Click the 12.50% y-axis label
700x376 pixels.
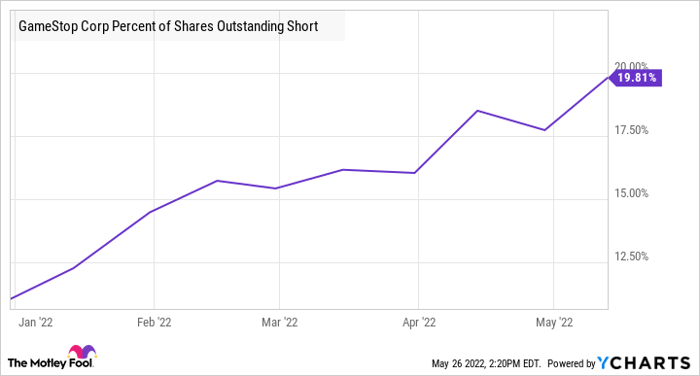click(x=631, y=256)
